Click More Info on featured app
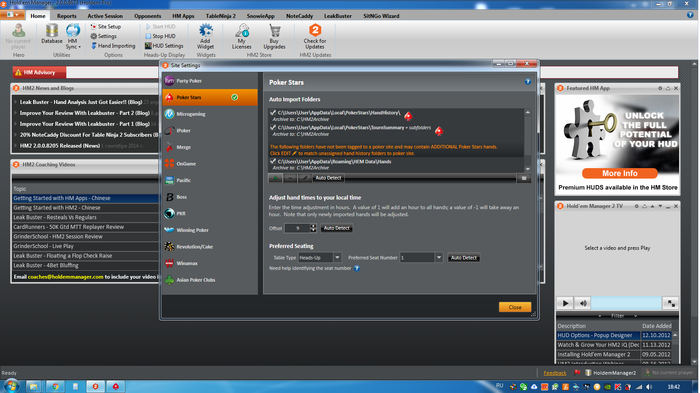This screenshot has height=393, width=700. click(x=620, y=173)
